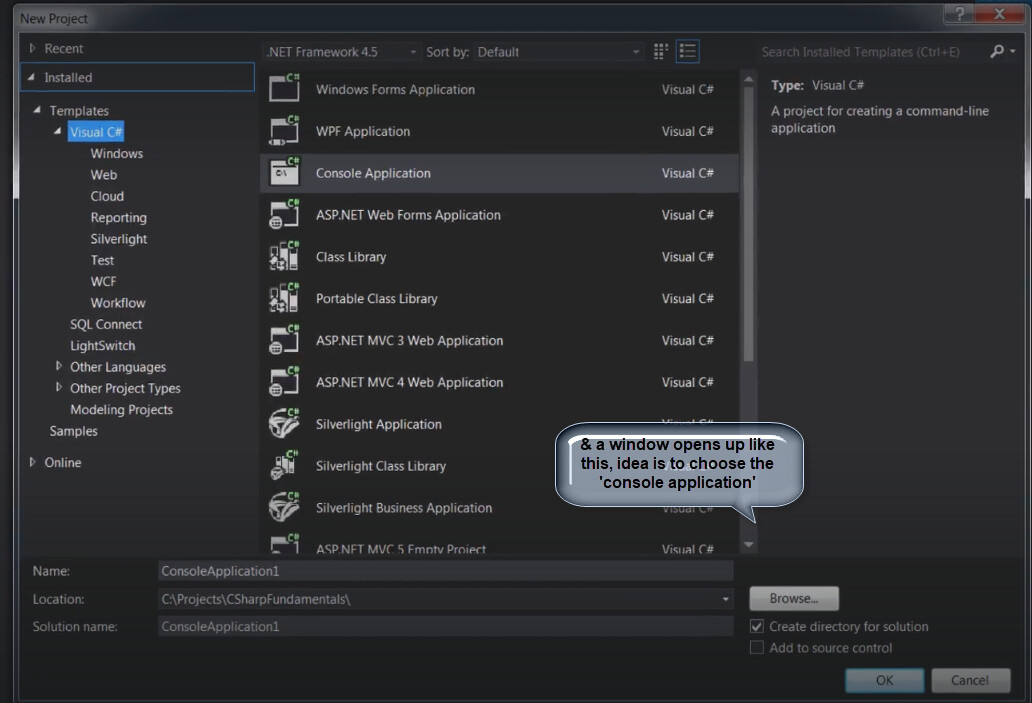Select the Windows Forms Application text
The height and width of the screenshot is (703, 1032).
coord(395,90)
